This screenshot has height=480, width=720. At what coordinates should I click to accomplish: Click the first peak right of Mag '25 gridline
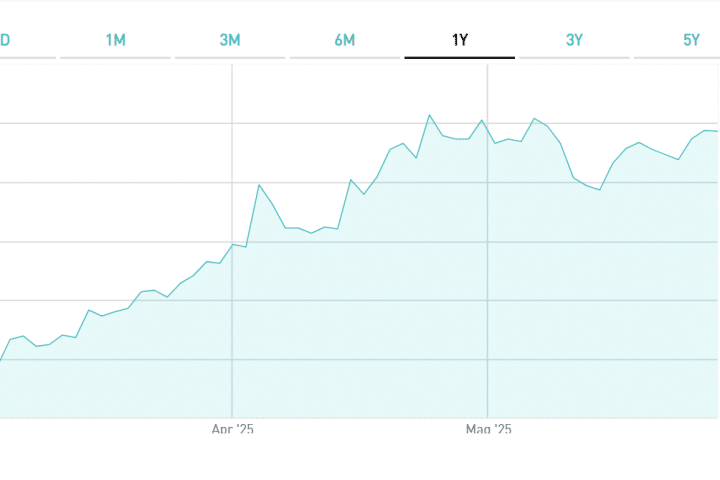534,118
